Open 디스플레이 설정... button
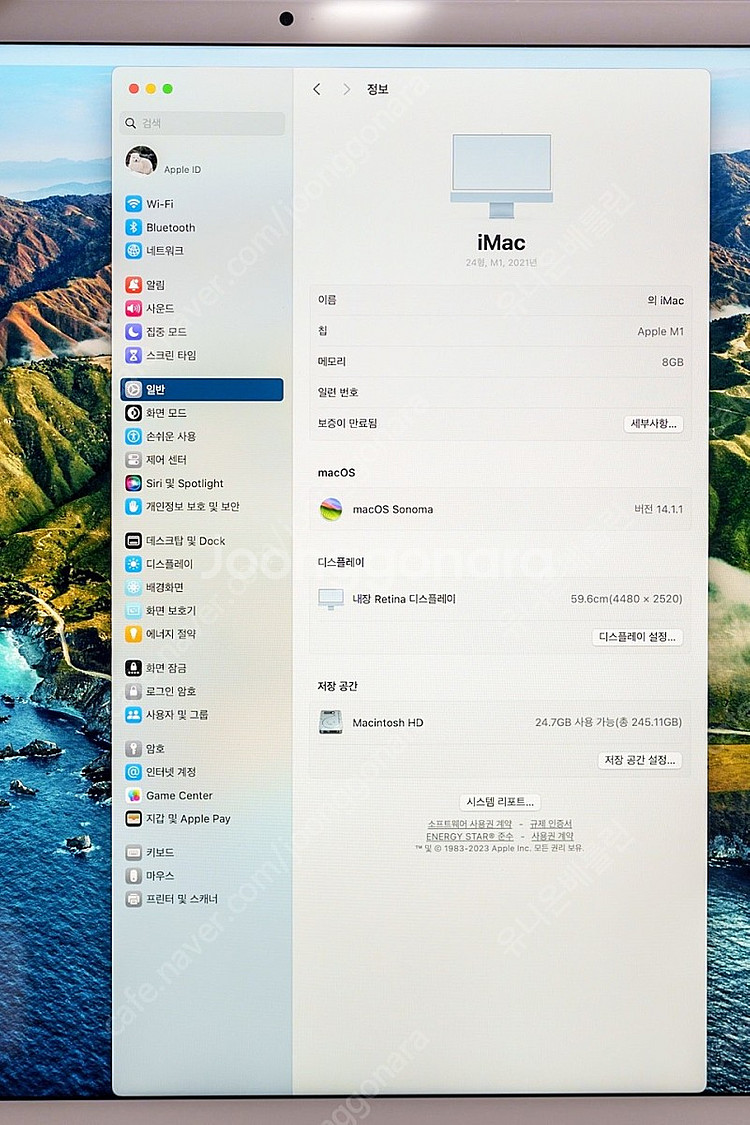Image resolution: width=750 pixels, height=1125 pixels. click(x=637, y=636)
